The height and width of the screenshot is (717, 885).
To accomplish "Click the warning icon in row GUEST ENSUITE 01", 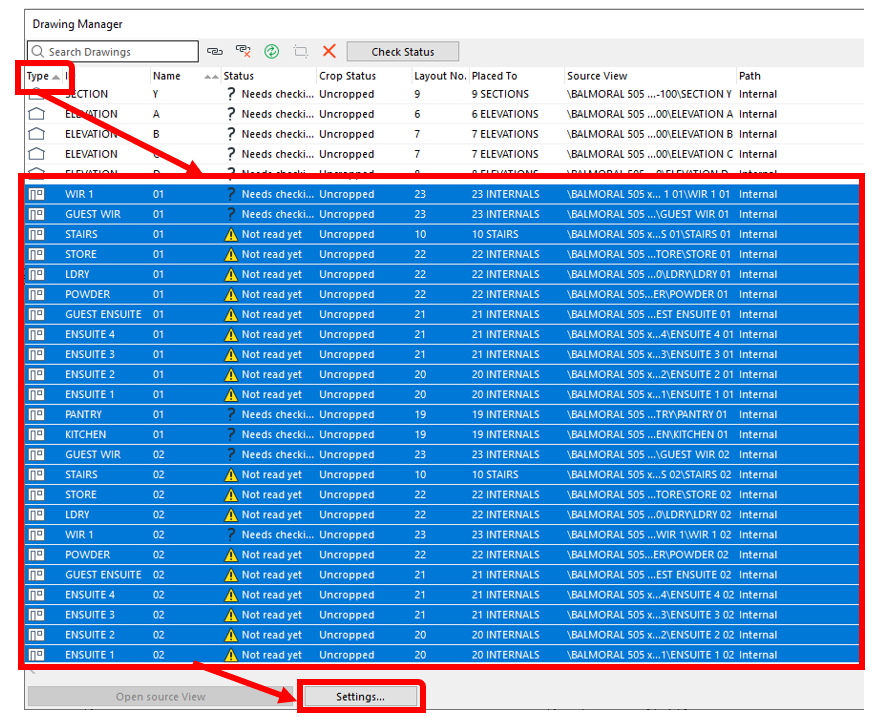I will 231,315.
